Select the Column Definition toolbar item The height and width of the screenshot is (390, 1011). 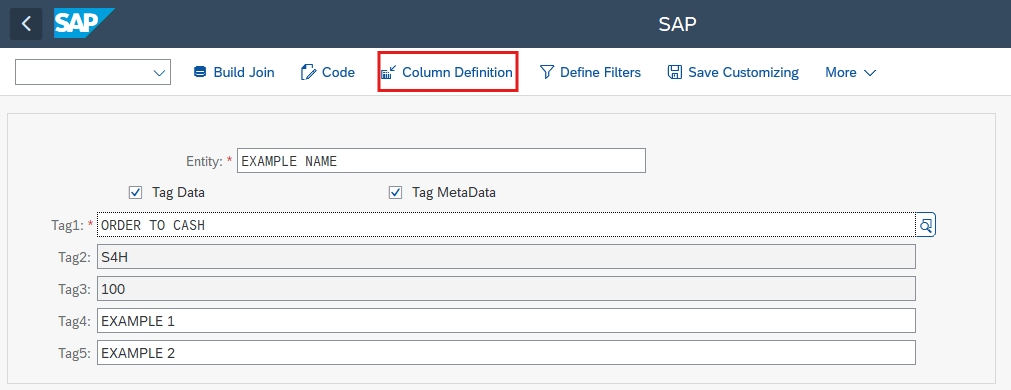(x=447, y=72)
